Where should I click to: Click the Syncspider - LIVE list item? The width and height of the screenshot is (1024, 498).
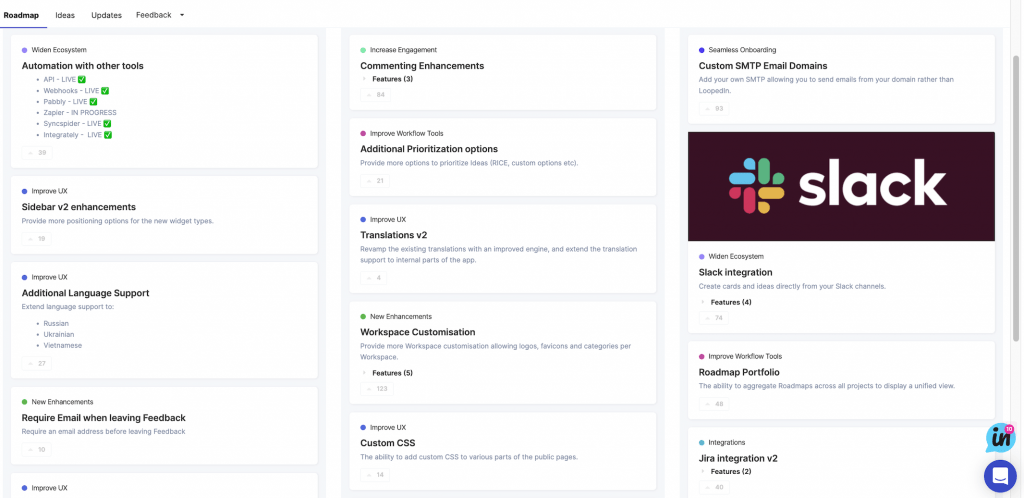pyautogui.click(x=77, y=124)
